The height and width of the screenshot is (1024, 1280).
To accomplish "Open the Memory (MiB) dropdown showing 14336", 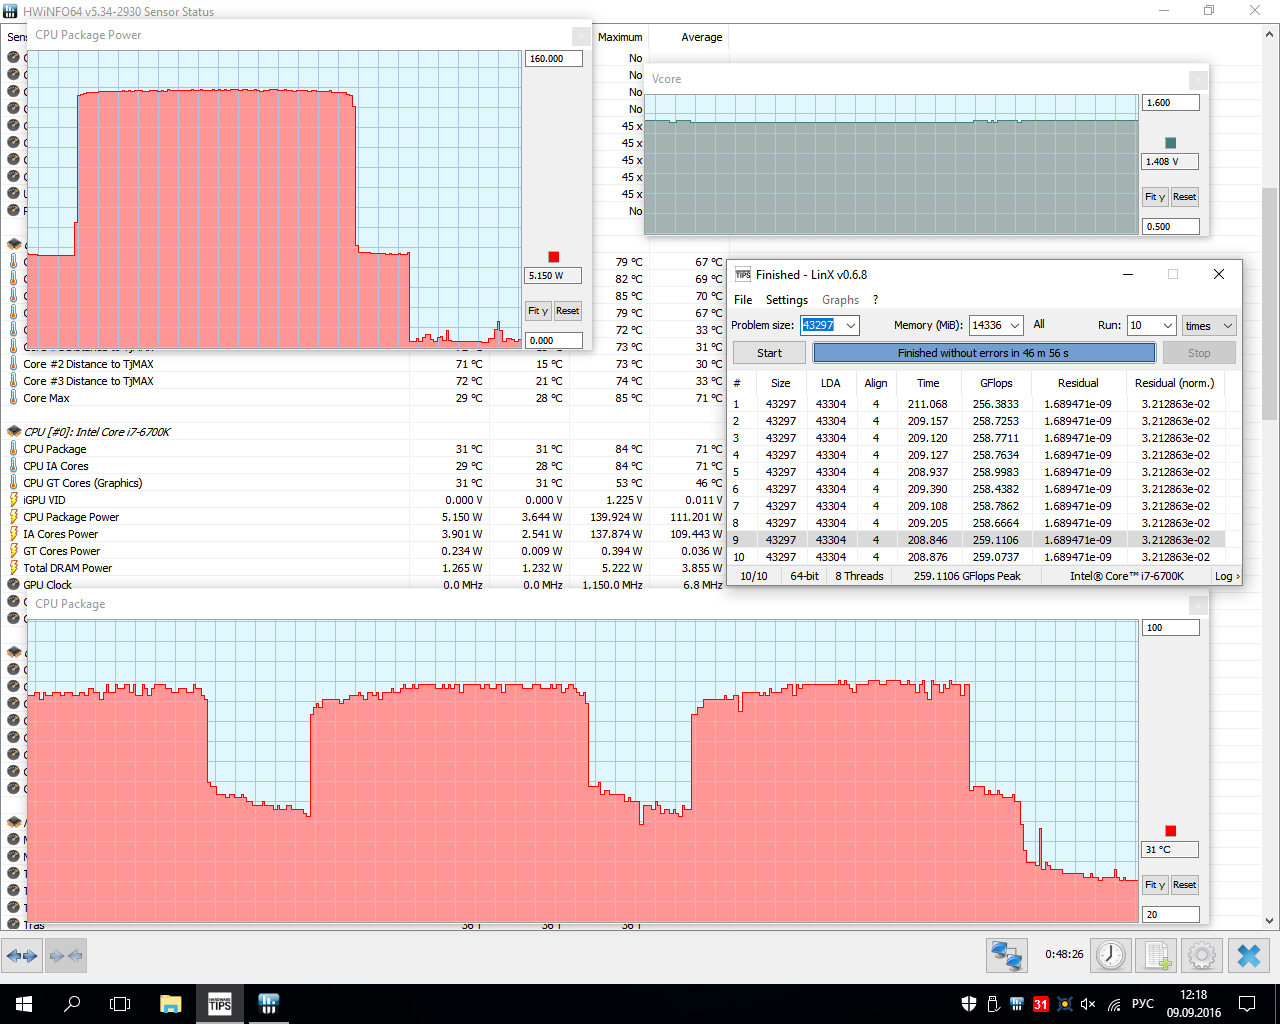I will point(1014,325).
